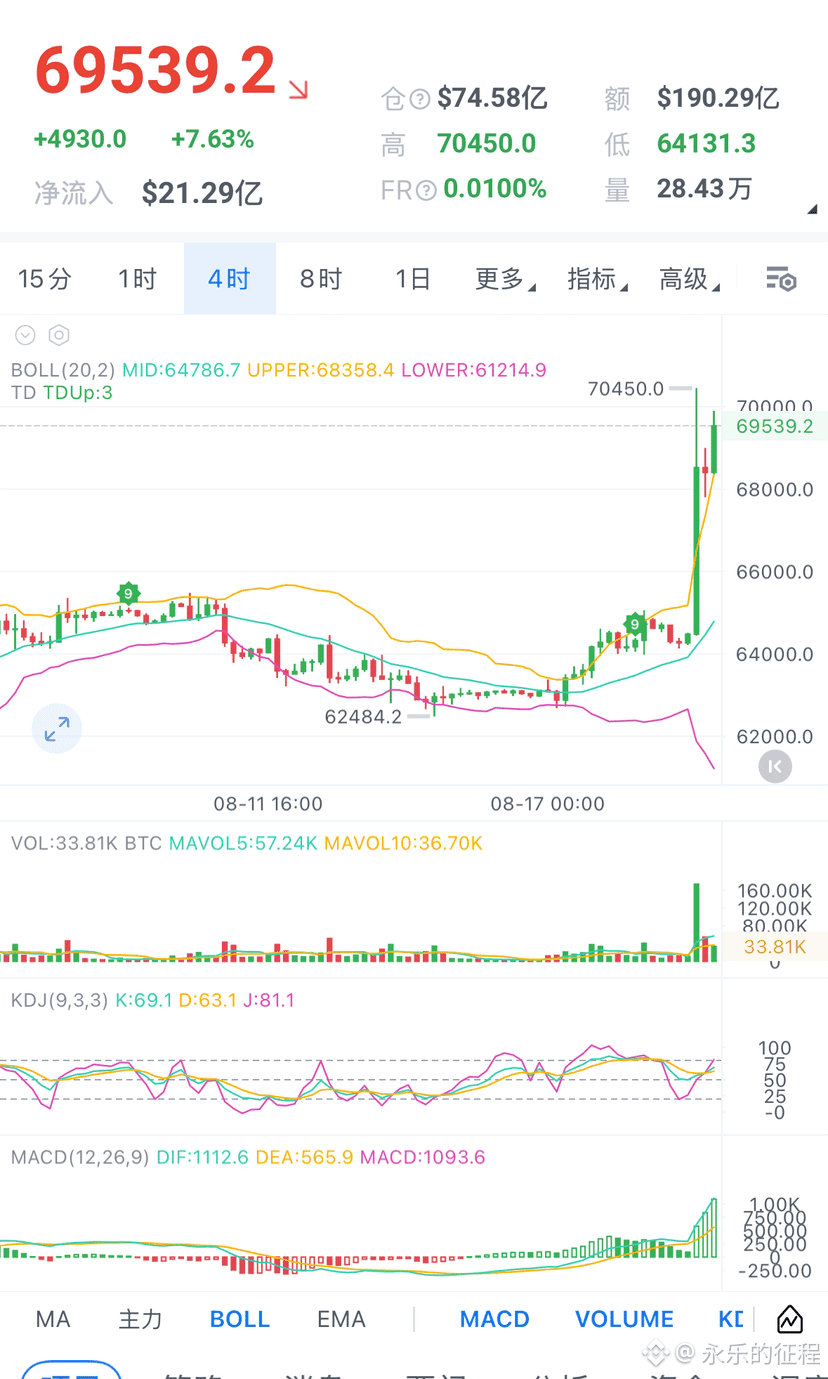The height and width of the screenshot is (1379, 828).
Task: Collapse indicator with the circled chevron icon
Action: point(25,335)
